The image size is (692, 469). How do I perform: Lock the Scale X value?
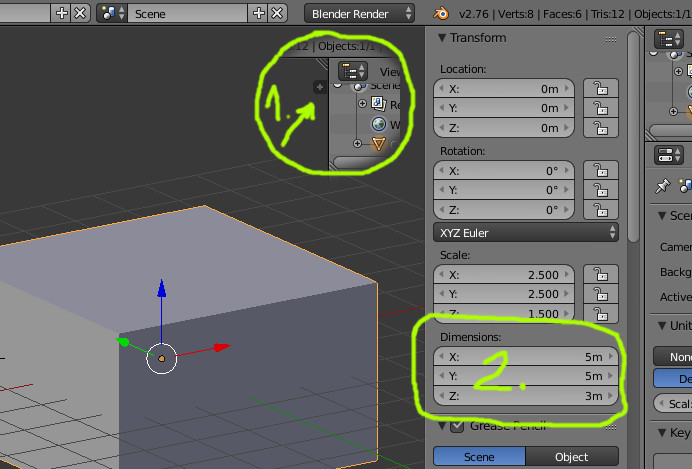601,274
